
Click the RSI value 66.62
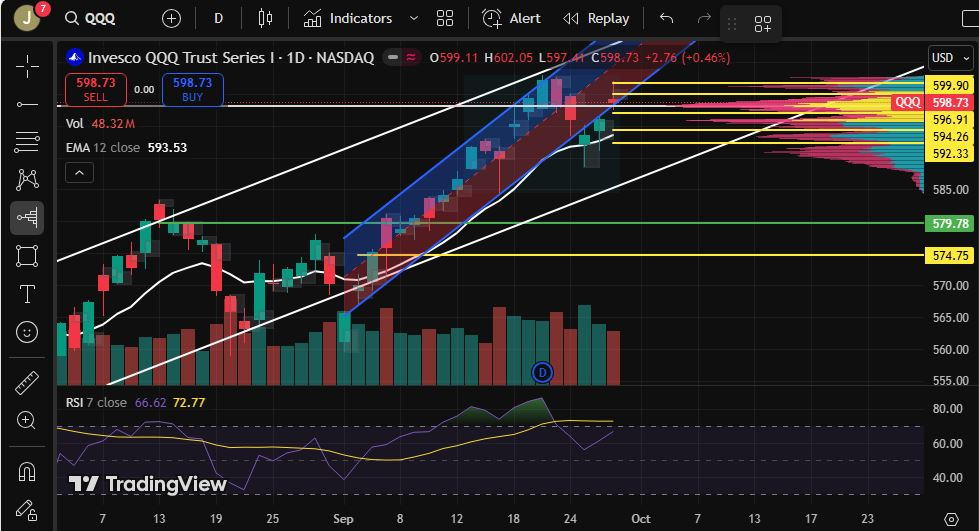pos(150,402)
